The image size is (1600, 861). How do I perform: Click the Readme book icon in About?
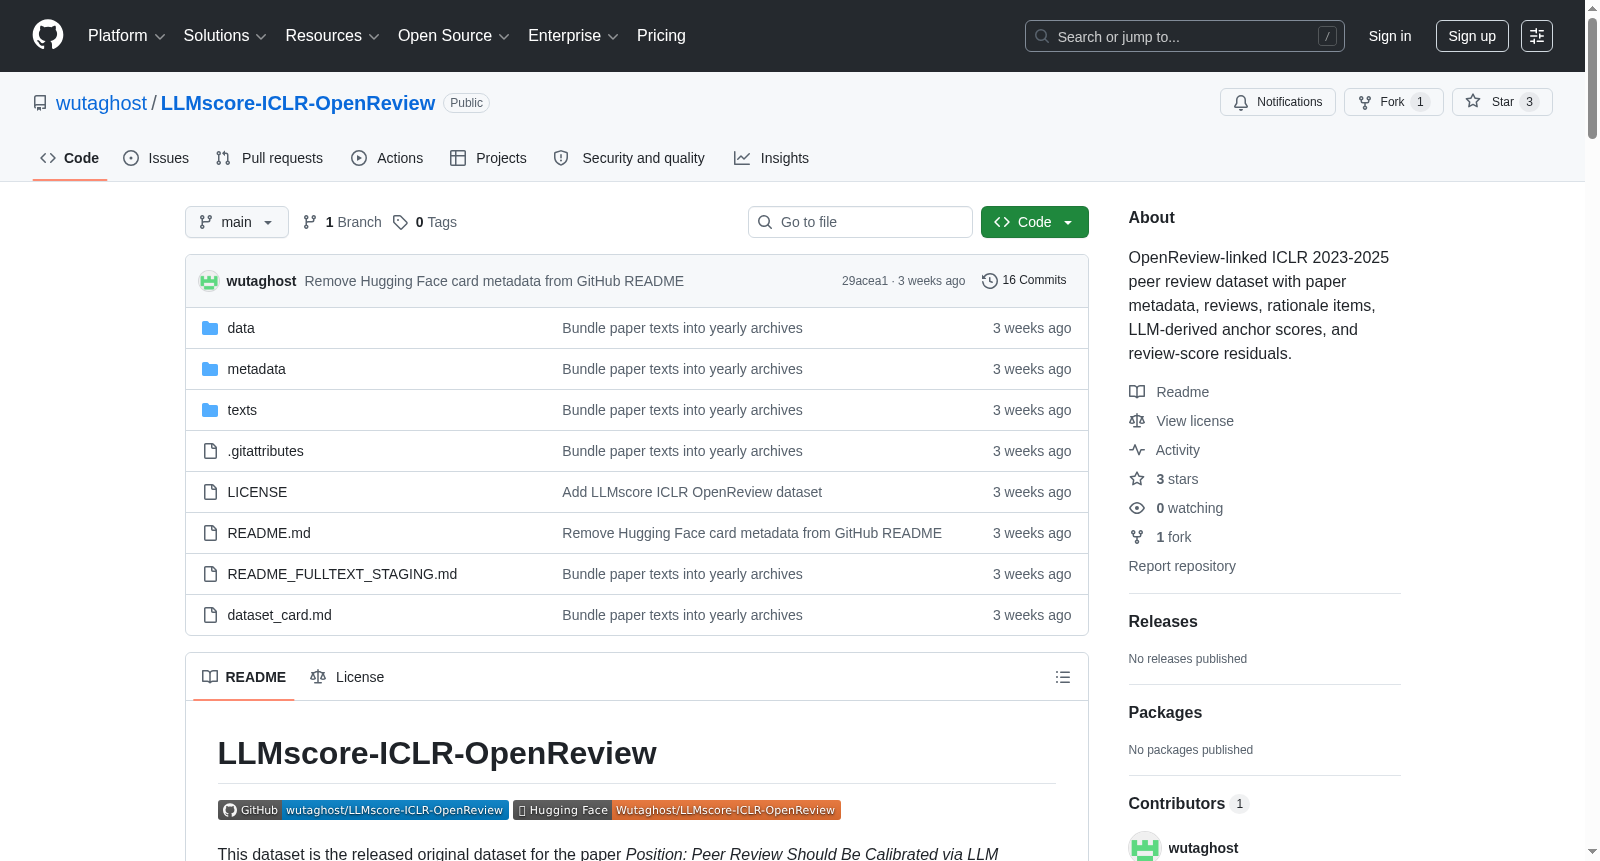[1137, 392]
